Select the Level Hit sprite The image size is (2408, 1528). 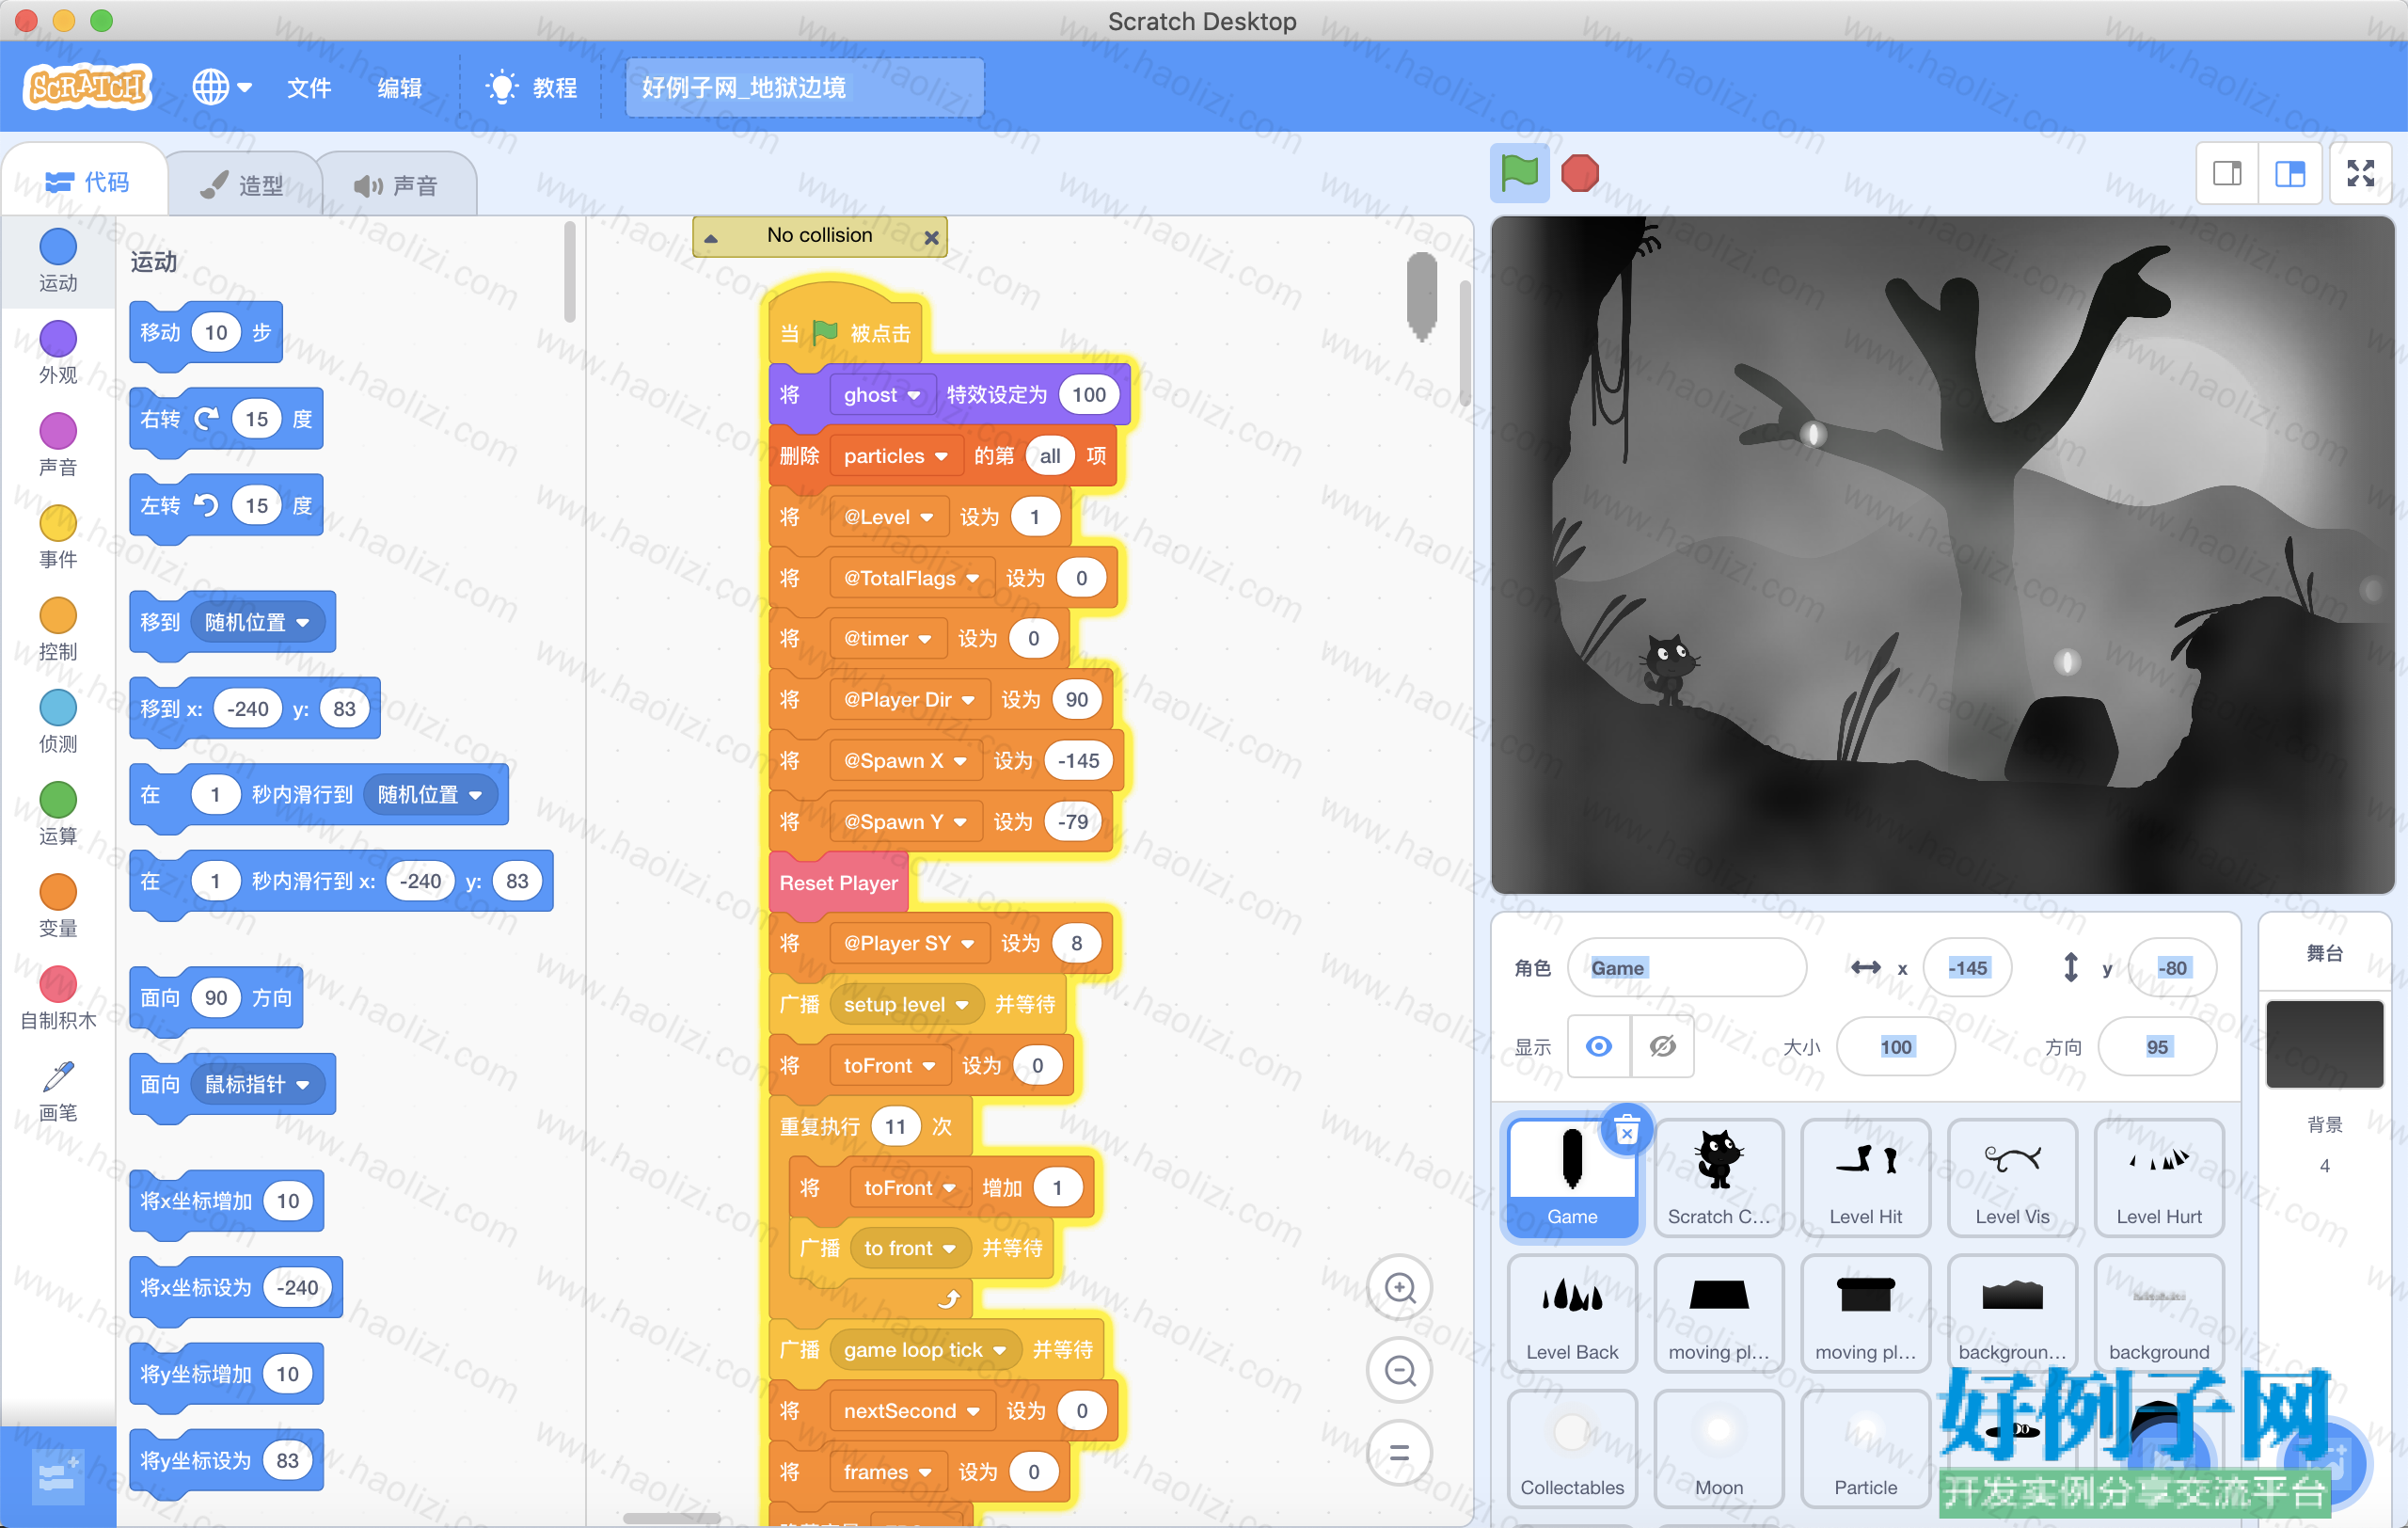pos(1865,1178)
